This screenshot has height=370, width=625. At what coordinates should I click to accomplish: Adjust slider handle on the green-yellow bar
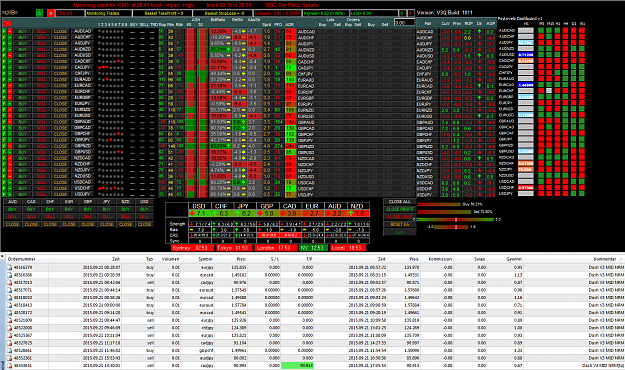tap(456, 220)
